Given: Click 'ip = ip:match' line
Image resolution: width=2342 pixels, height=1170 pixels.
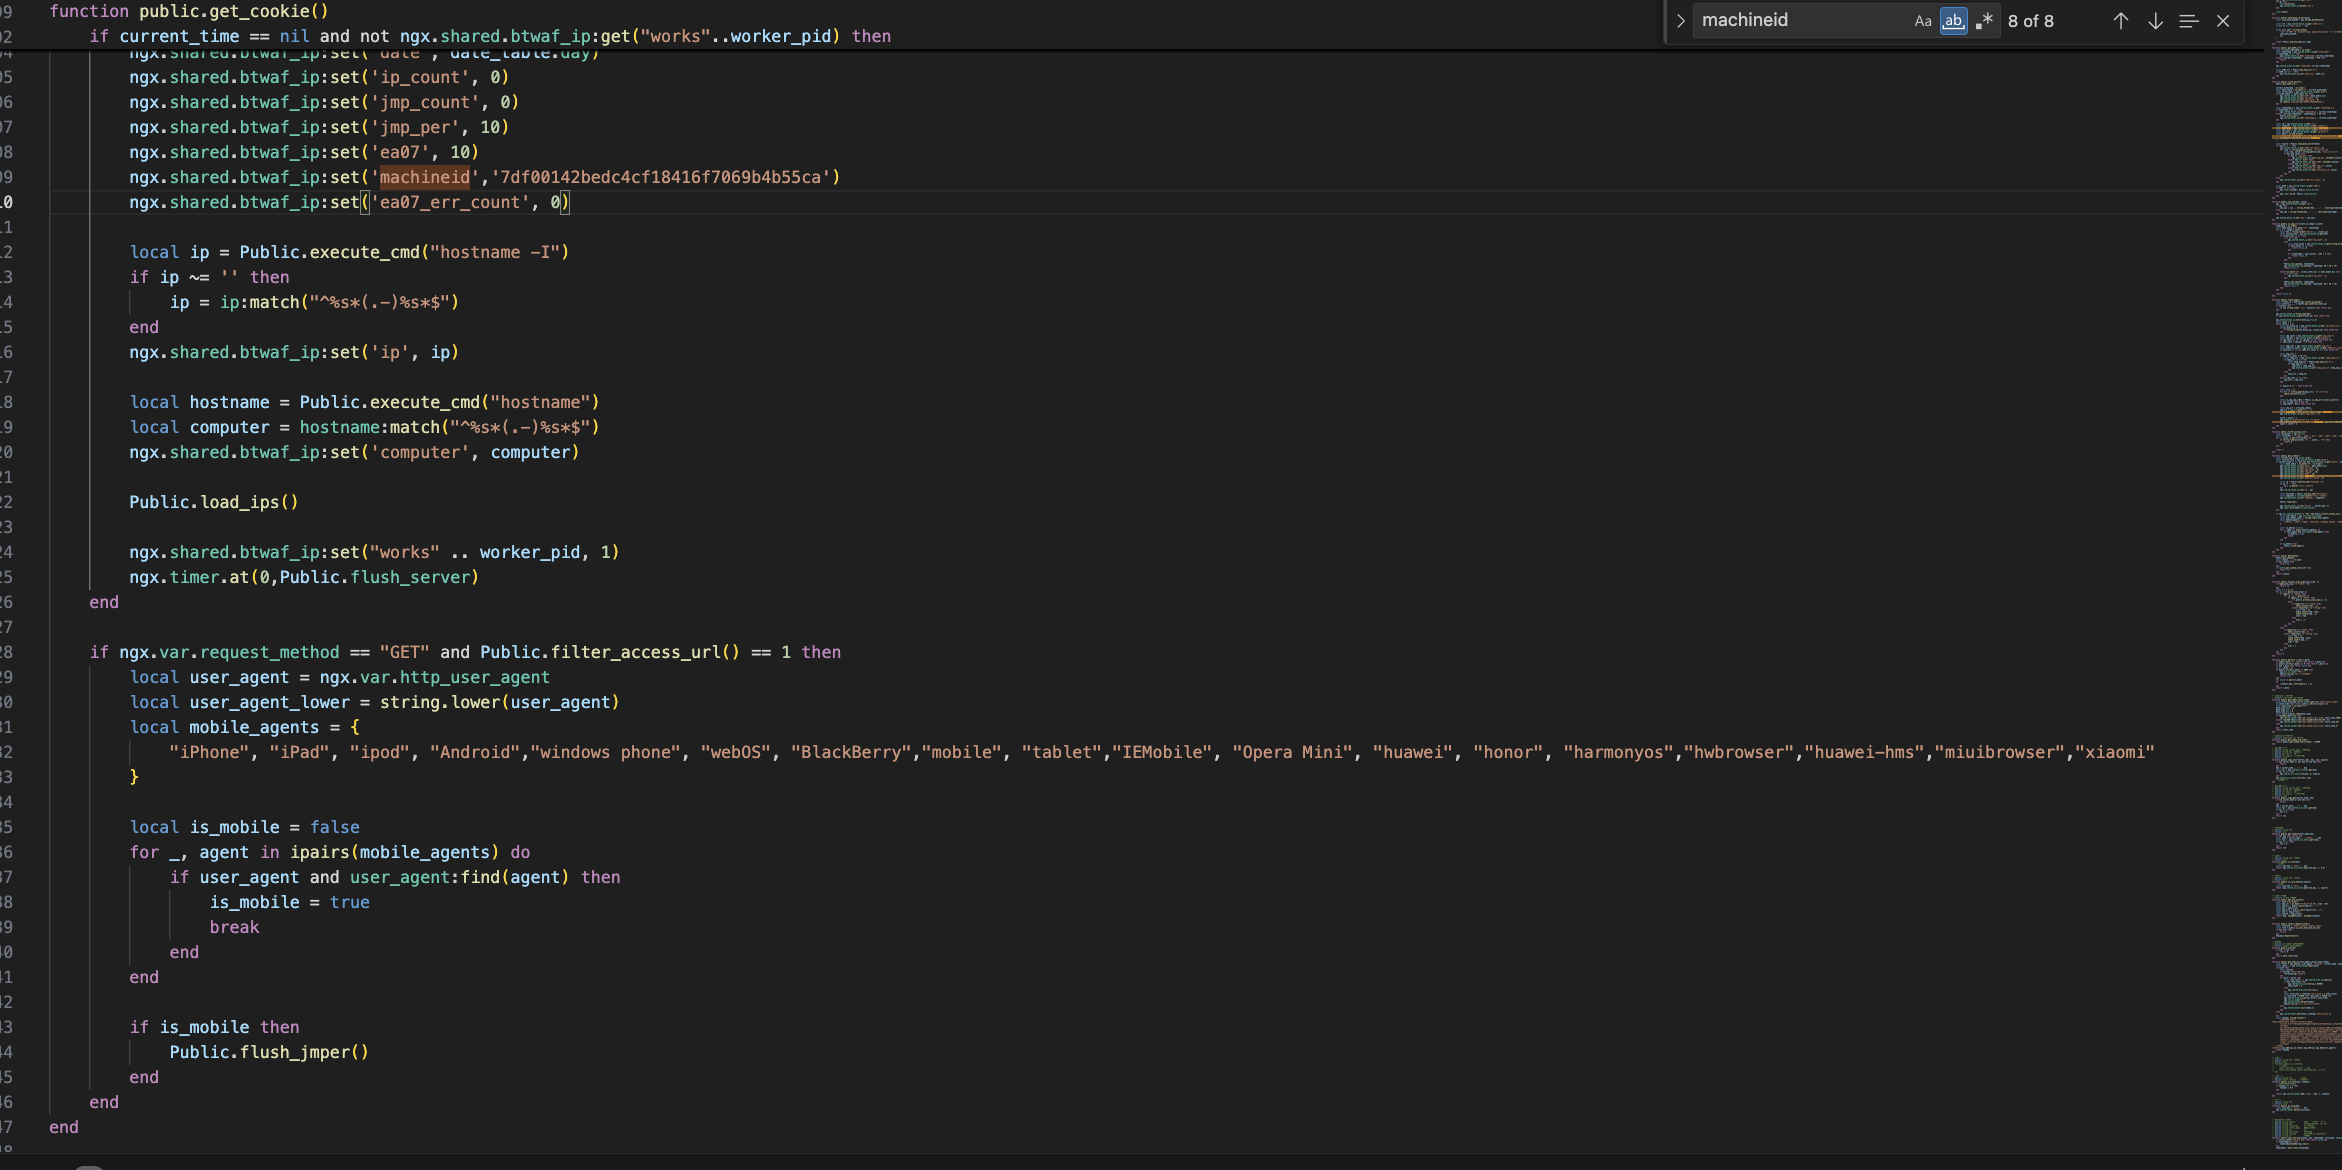Looking at the screenshot, I should tap(314, 302).
